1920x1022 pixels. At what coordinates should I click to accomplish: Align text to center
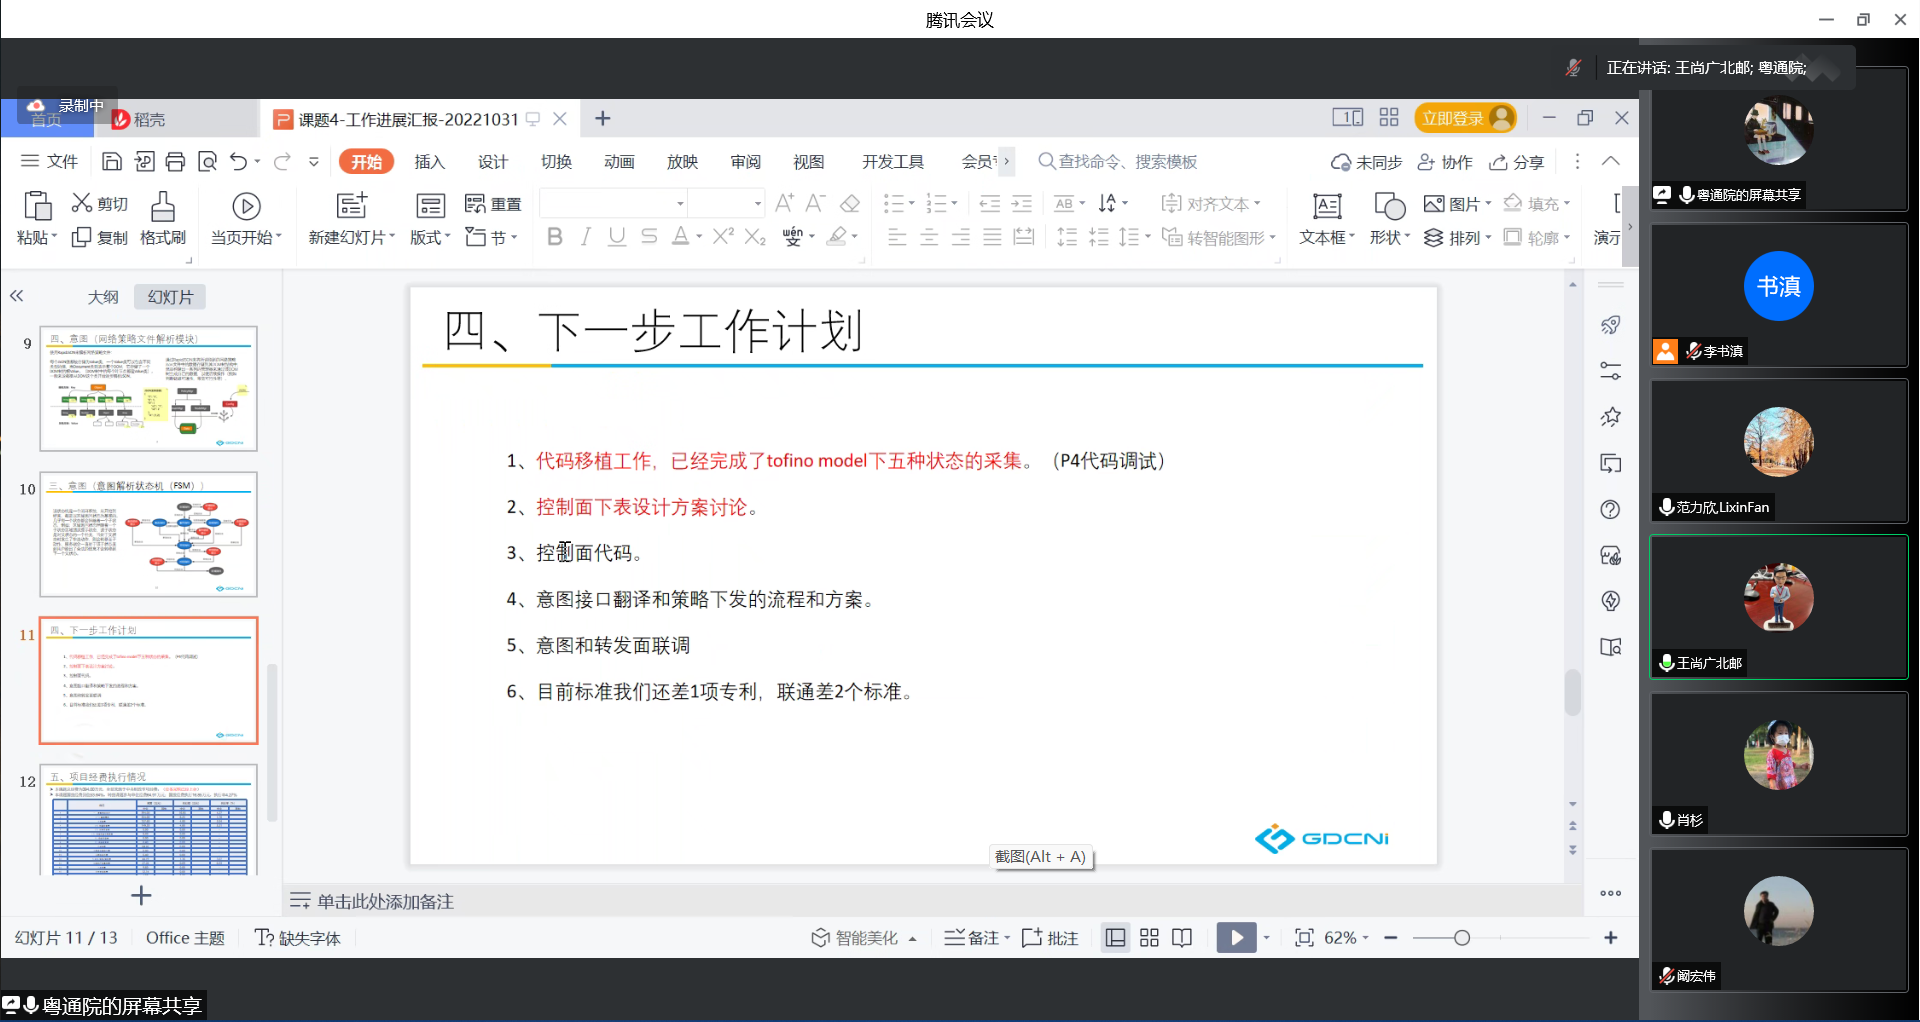(929, 237)
